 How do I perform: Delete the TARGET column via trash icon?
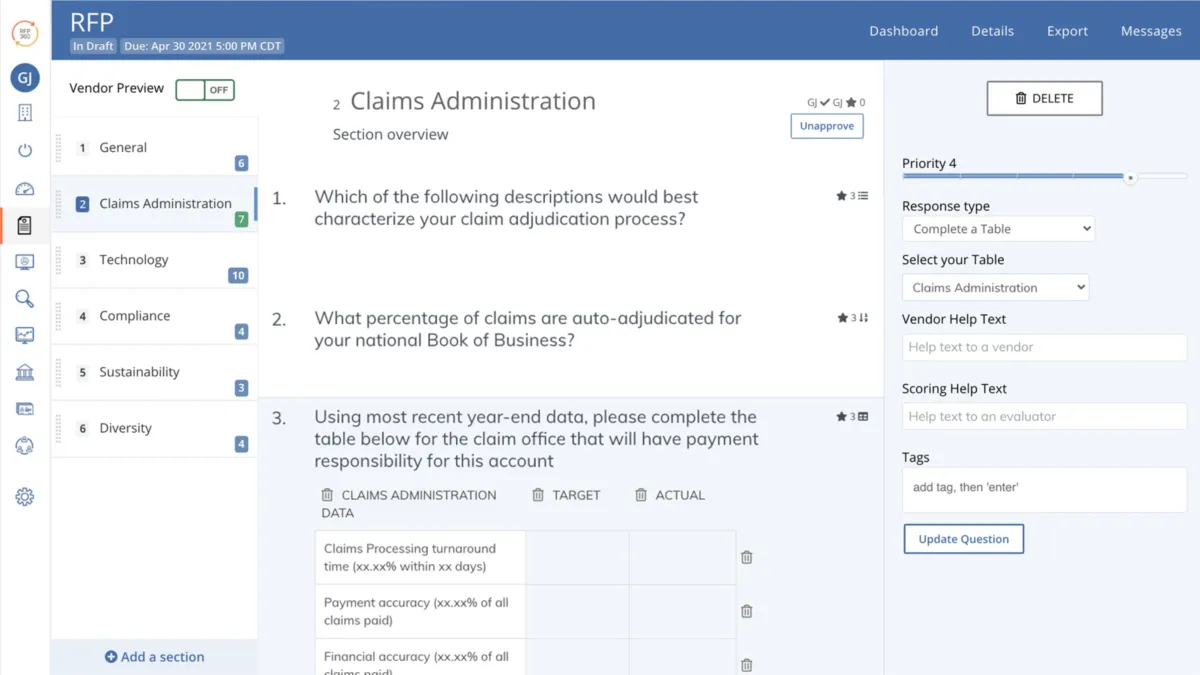tap(538, 495)
